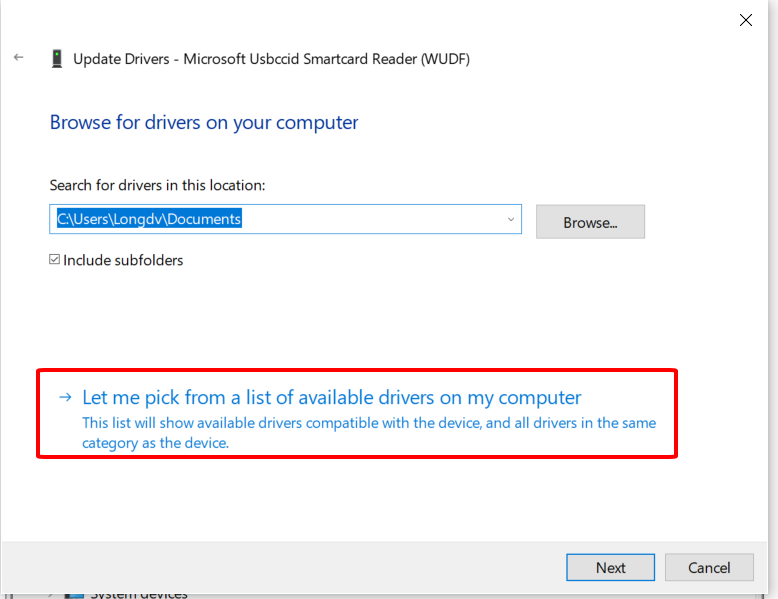
Task: Choose "Let me pick from a list of available drivers"
Action: coord(331,398)
